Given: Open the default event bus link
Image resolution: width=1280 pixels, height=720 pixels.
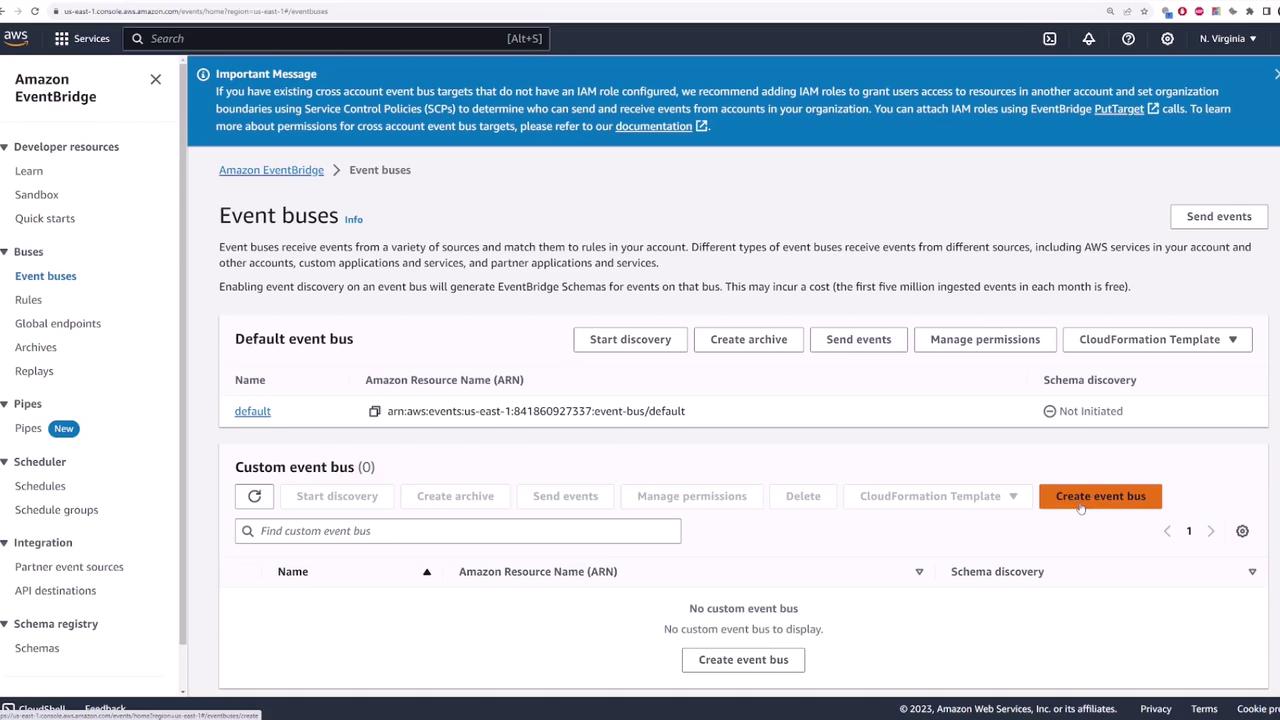Looking at the screenshot, I should (253, 411).
